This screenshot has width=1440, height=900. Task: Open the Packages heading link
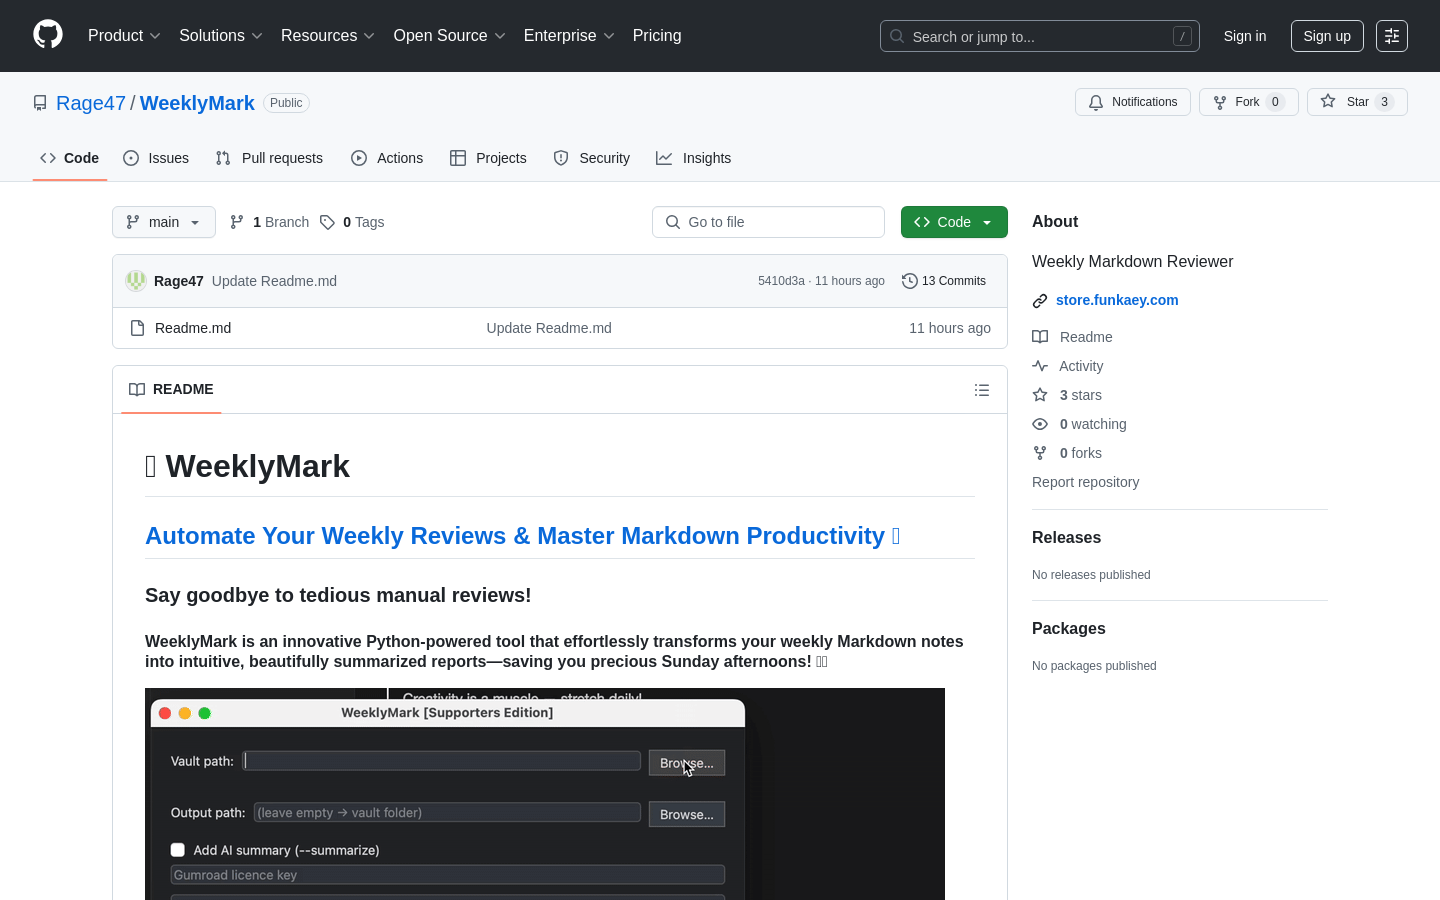pyautogui.click(x=1069, y=628)
